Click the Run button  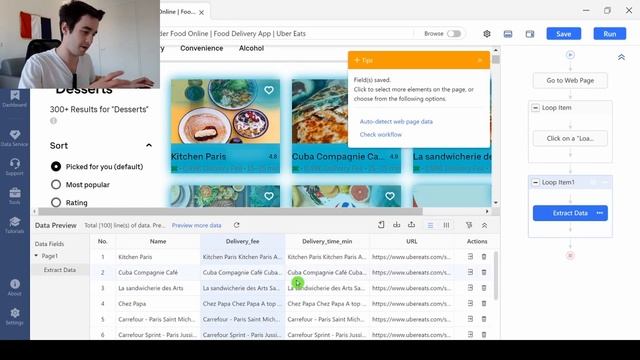pyautogui.click(x=610, y=34)
